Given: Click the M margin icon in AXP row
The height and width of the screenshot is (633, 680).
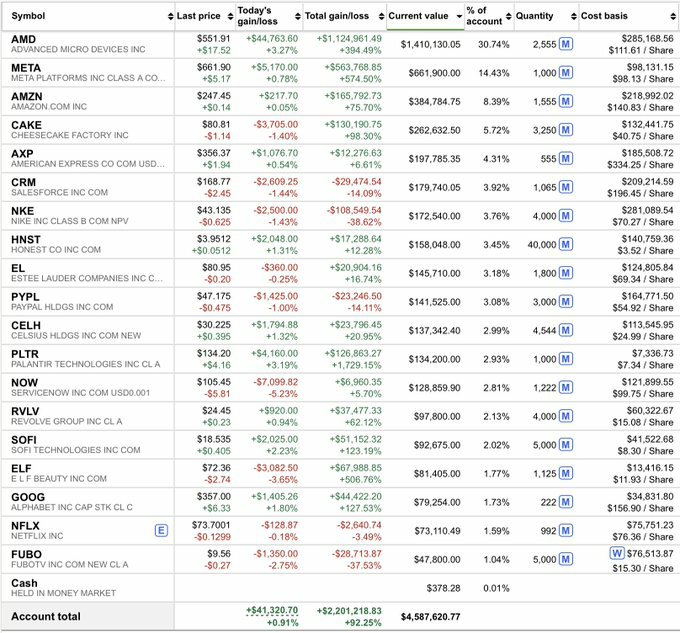Looking at the screenshot, I should pos(566,159).
